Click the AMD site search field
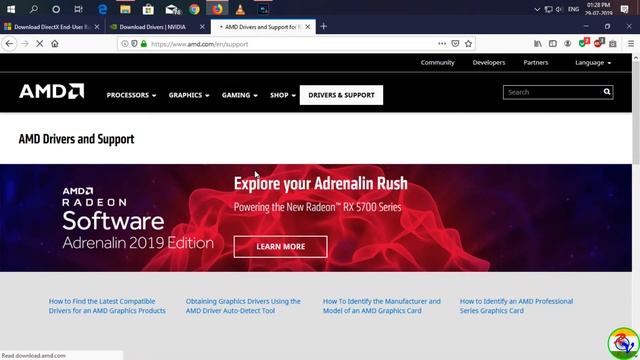Screen dimensions: 640x360 [553, 92]
